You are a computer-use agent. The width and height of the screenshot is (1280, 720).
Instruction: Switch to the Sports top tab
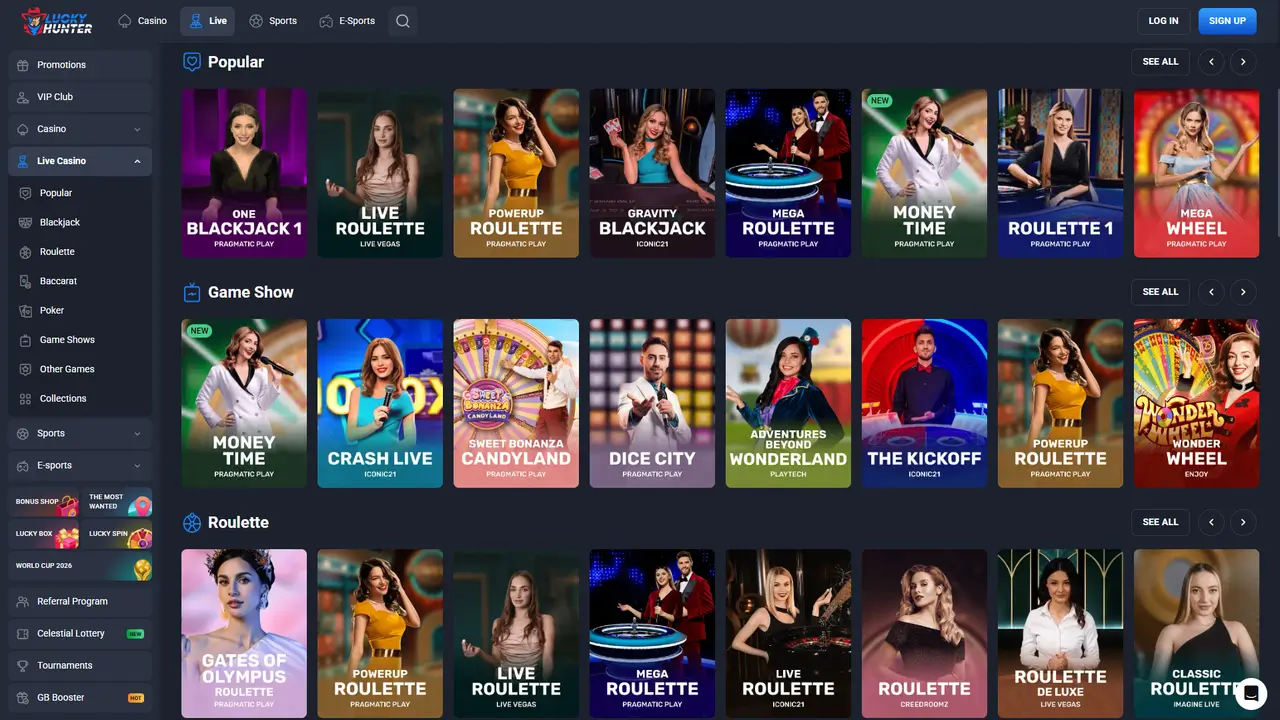273,21
